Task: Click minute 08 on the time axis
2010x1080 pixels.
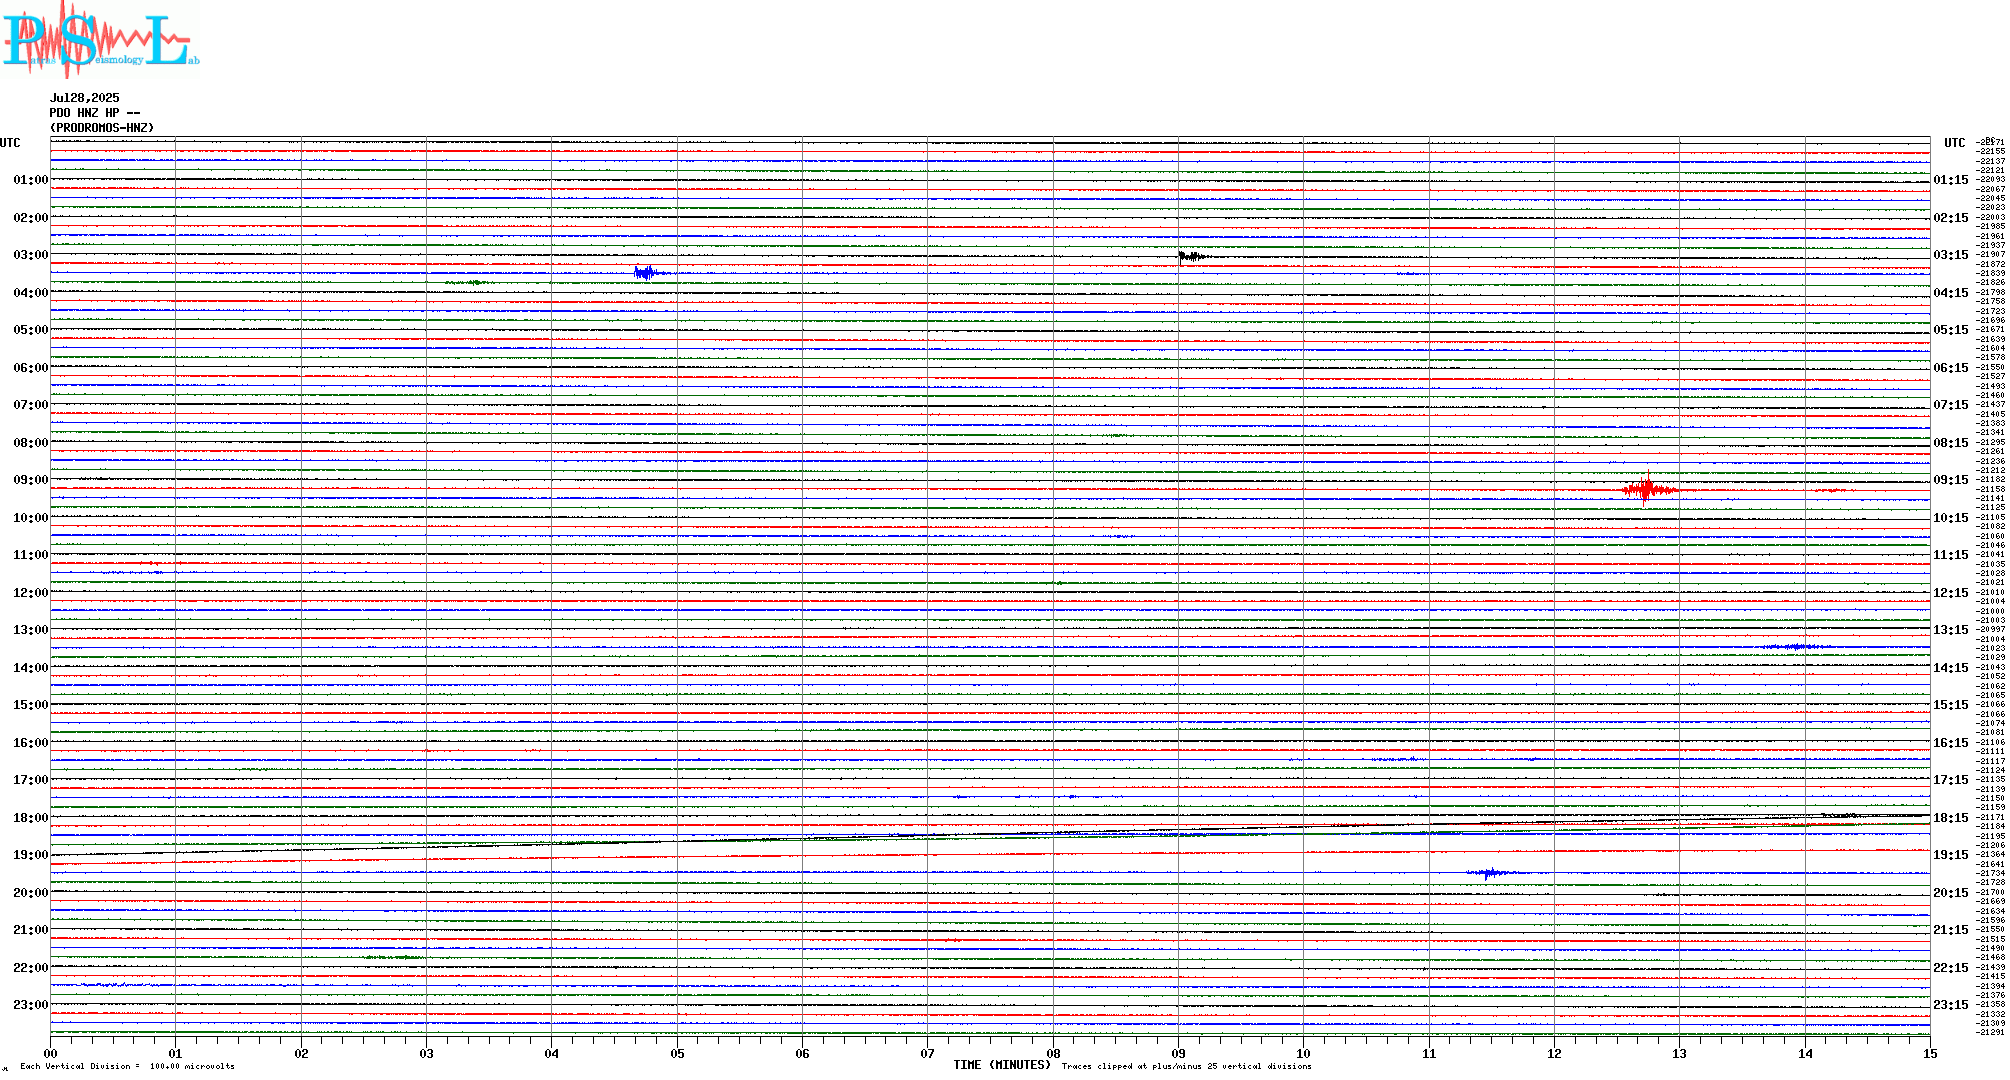Action: tap(1053, 1053)
